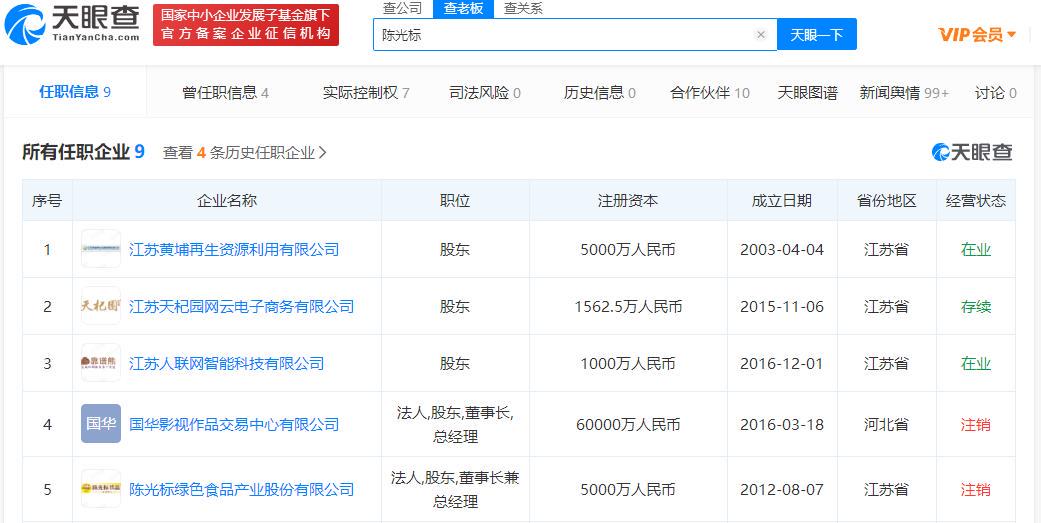Click the 注册资本 column header

coord(628,200)
